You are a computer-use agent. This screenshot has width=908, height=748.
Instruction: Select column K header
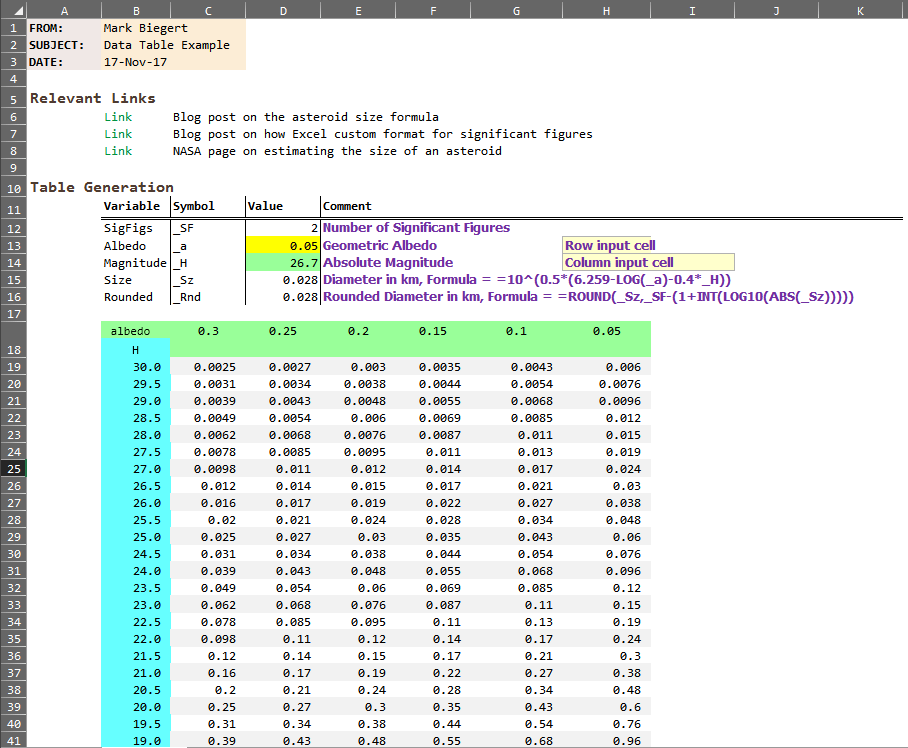(x=858, y=9)
